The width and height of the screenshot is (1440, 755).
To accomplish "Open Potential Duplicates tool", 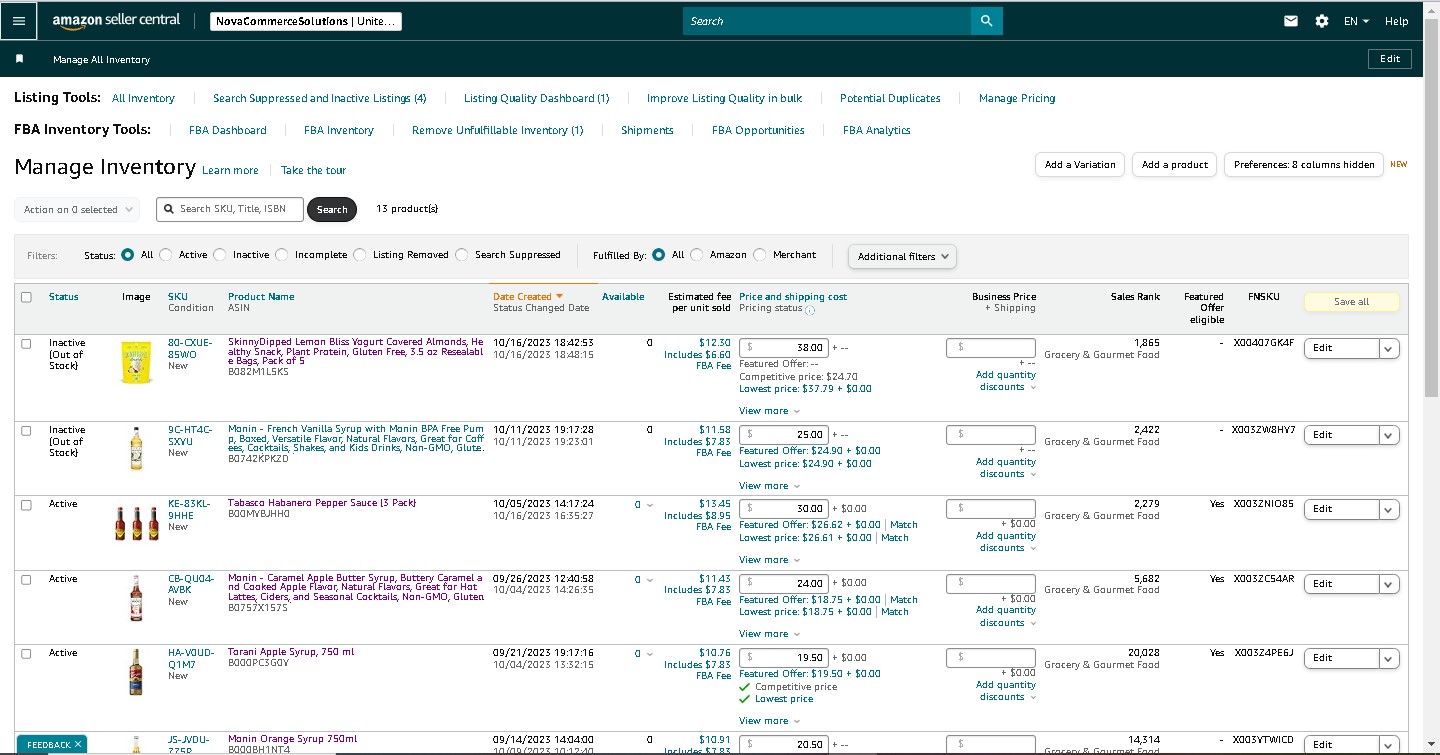I will pos(890,98).
